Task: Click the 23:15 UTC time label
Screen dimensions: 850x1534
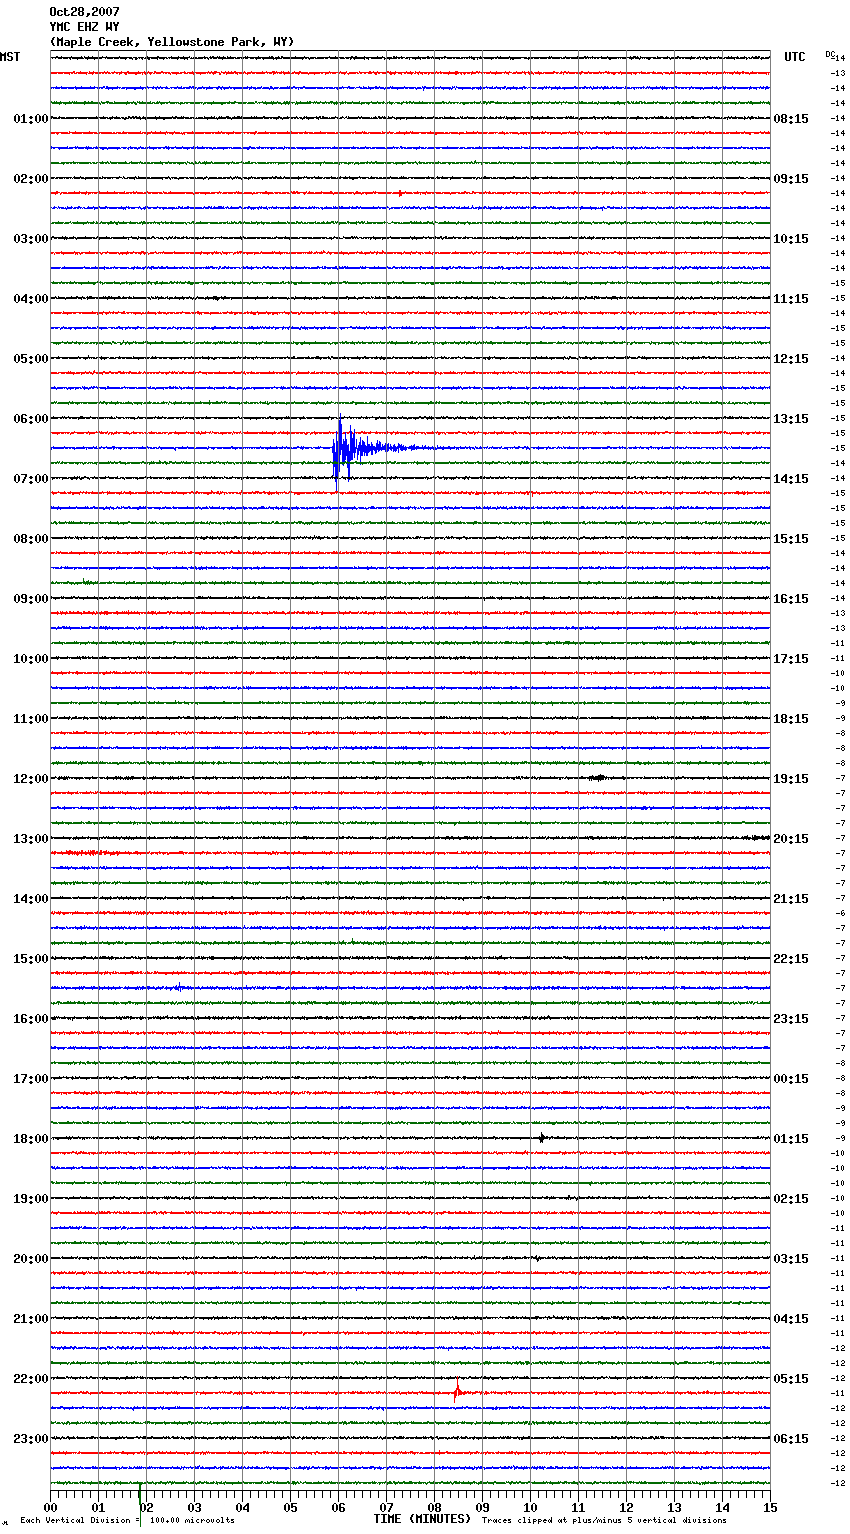Action: 791,1019
